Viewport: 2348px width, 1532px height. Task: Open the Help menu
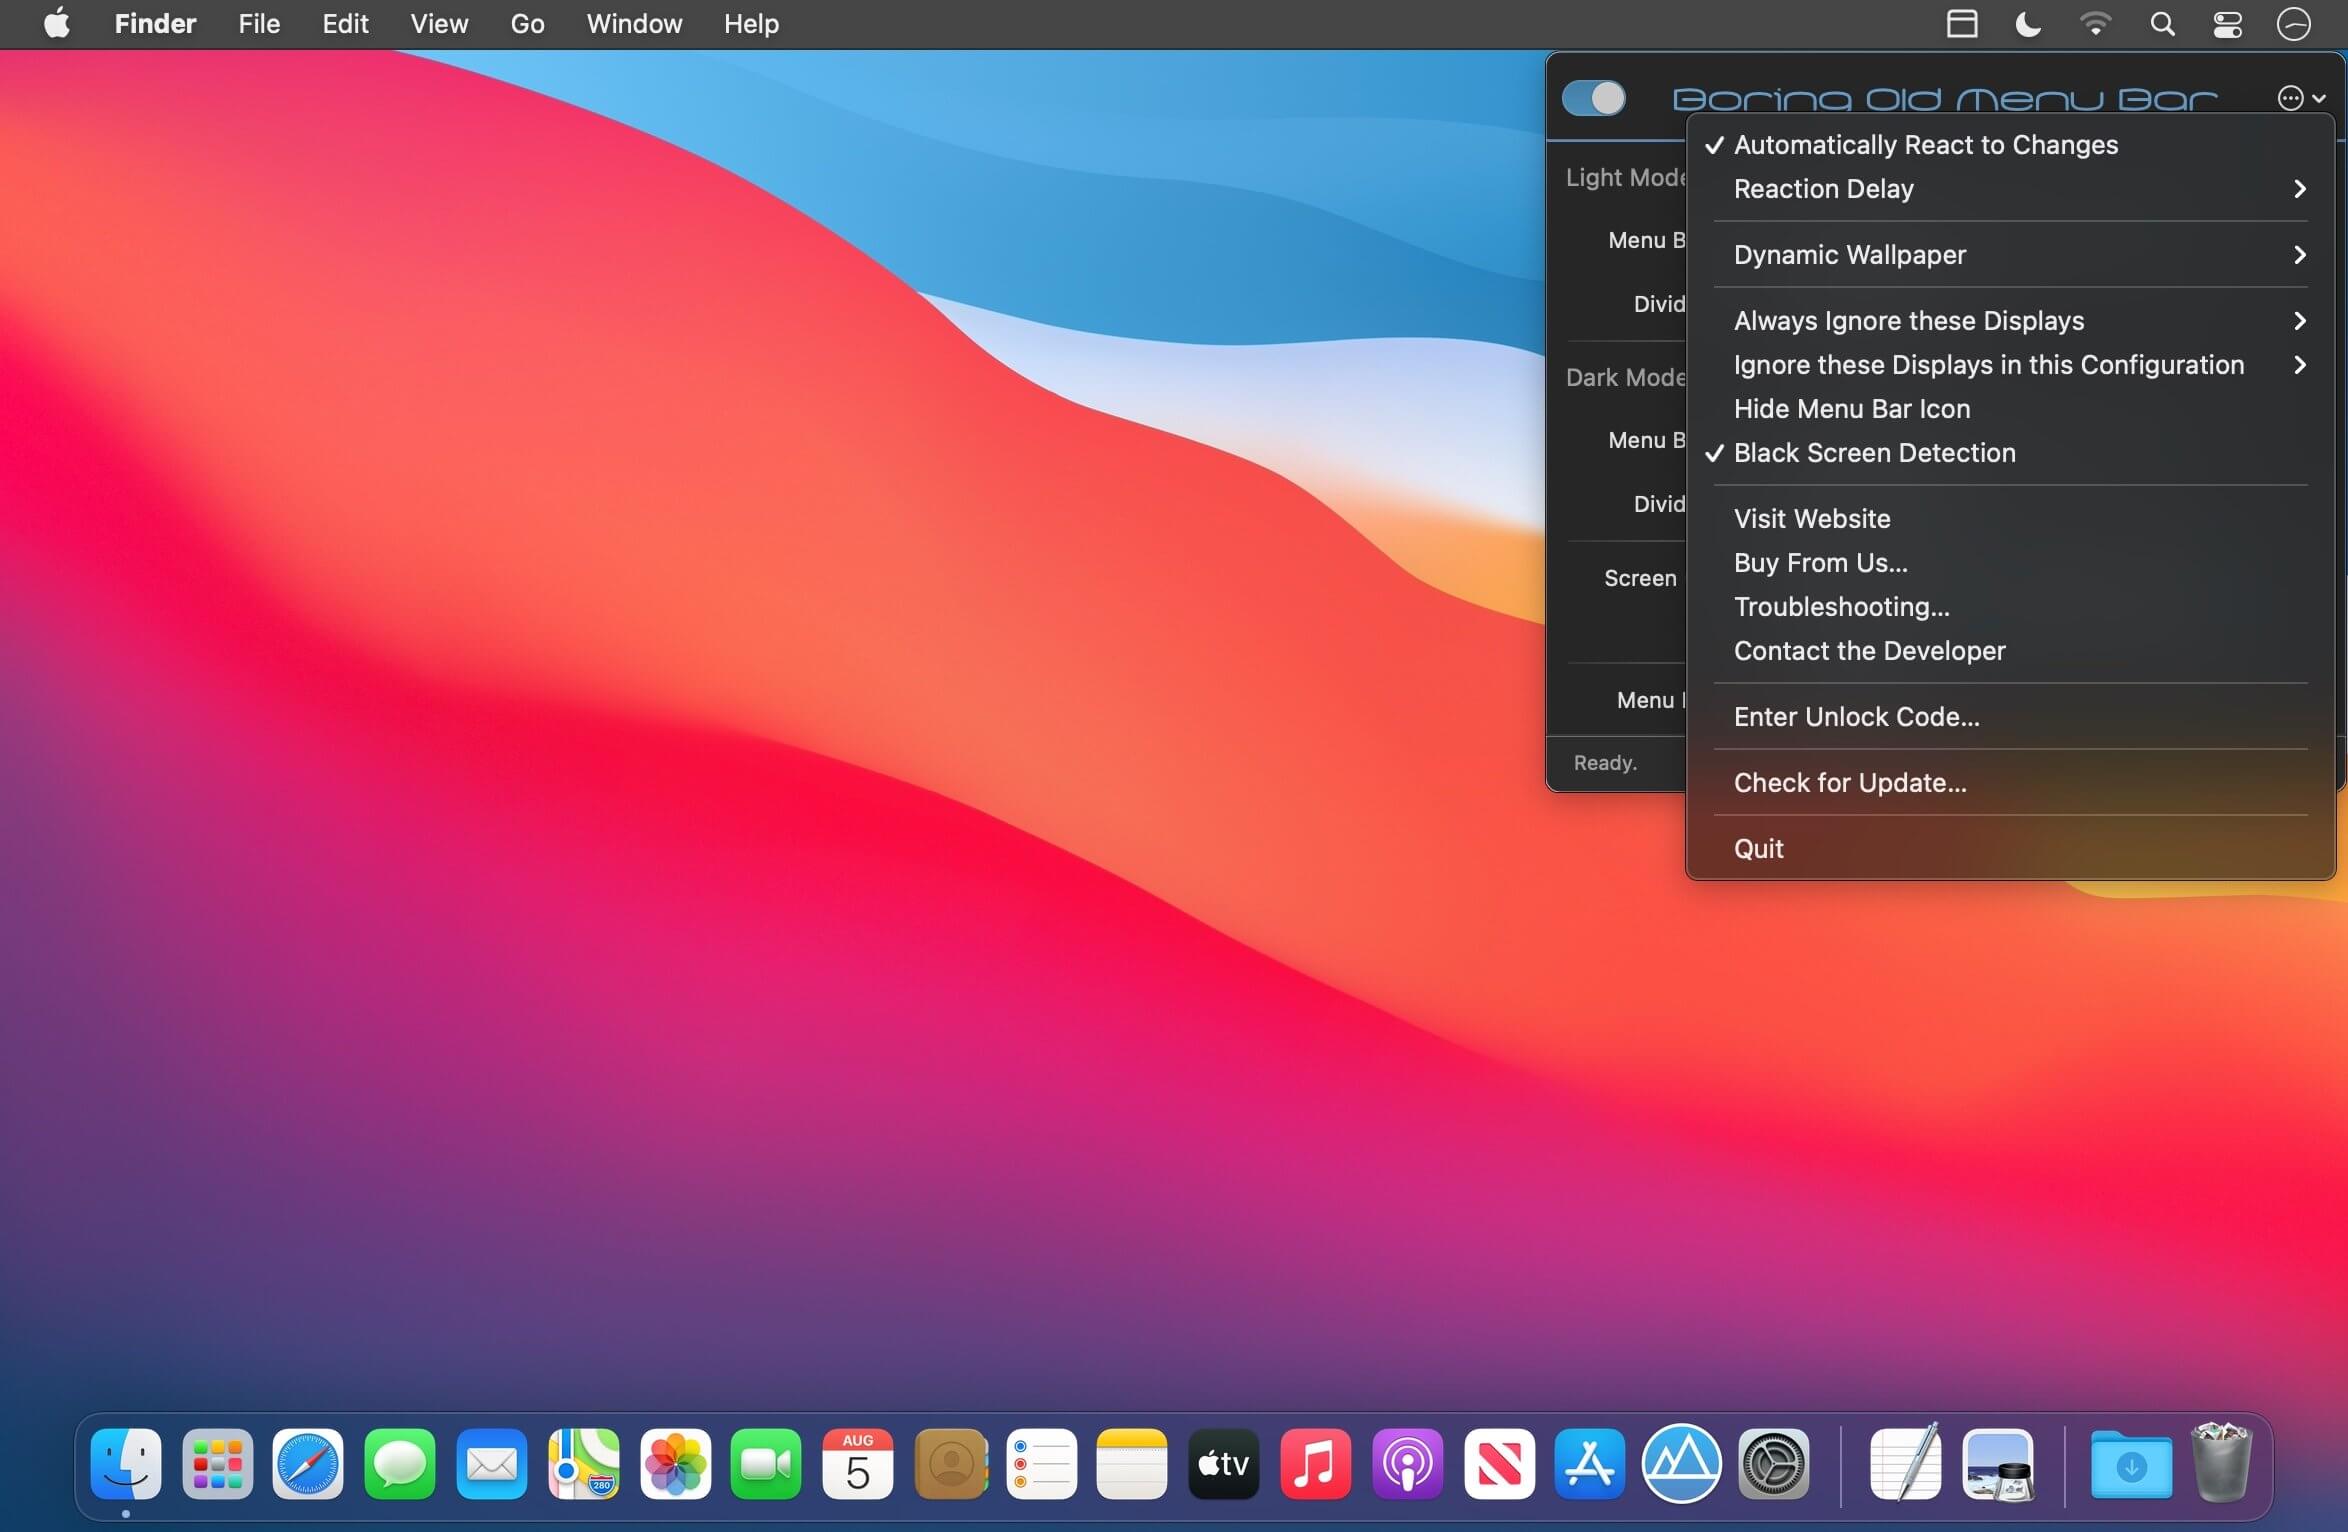point(751,24)
